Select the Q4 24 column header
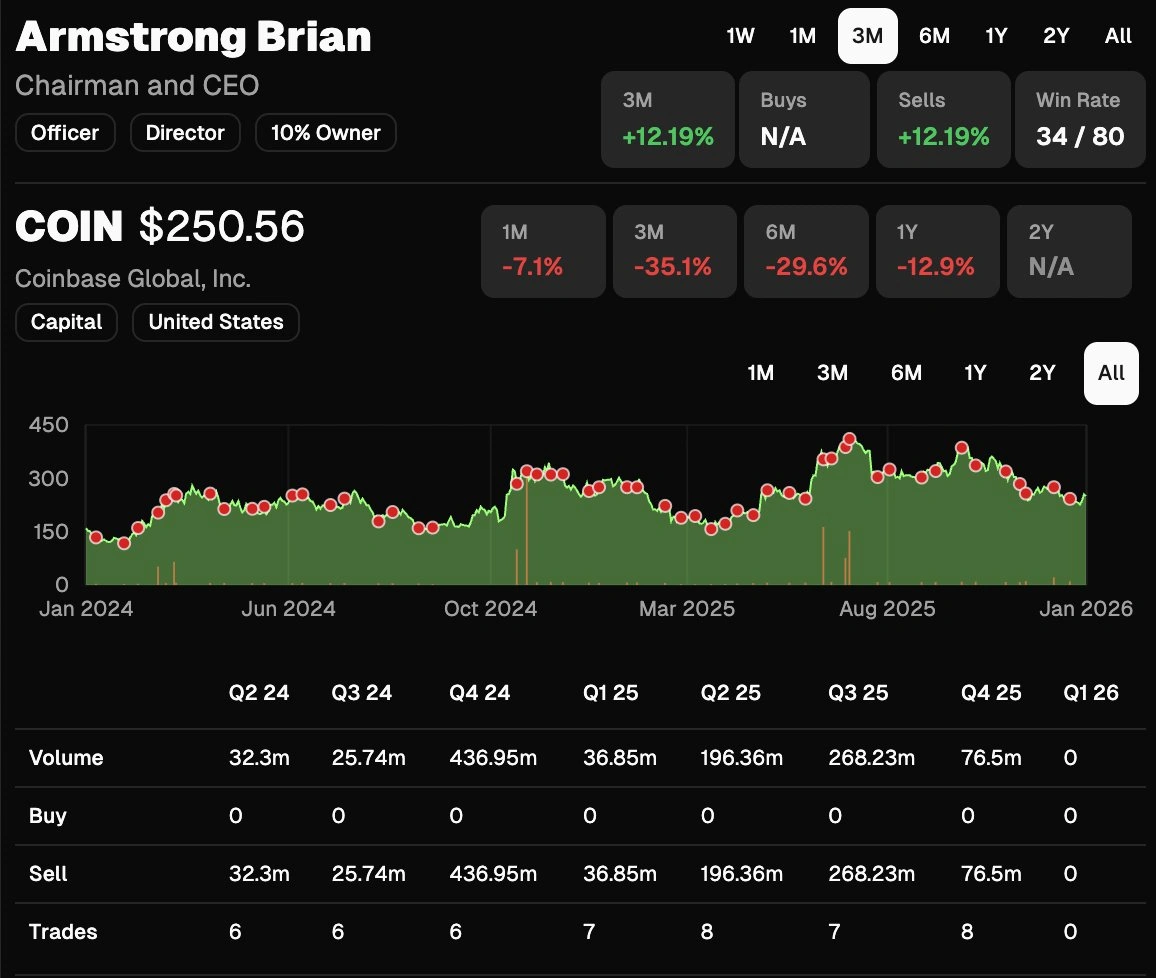This screenshot has height=978, width=1156. pos(480,692)
